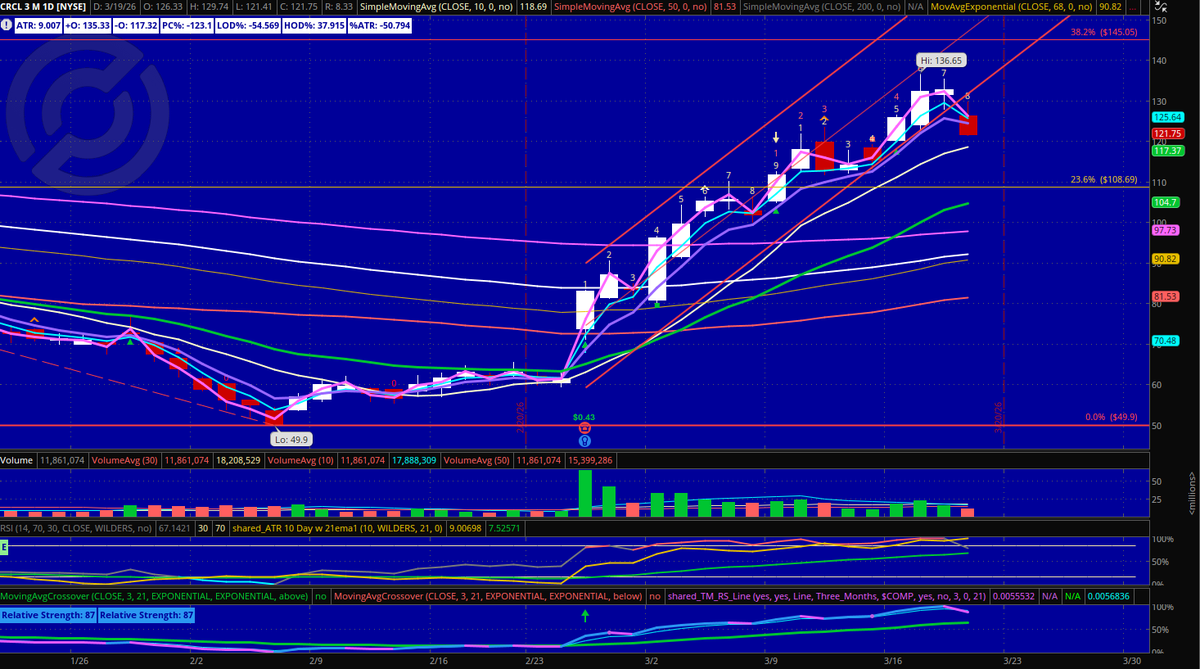Click the green 104.7 axis price bubble
The height and width of the screenshot is (669, 1200).
(x=1164, y=202)
